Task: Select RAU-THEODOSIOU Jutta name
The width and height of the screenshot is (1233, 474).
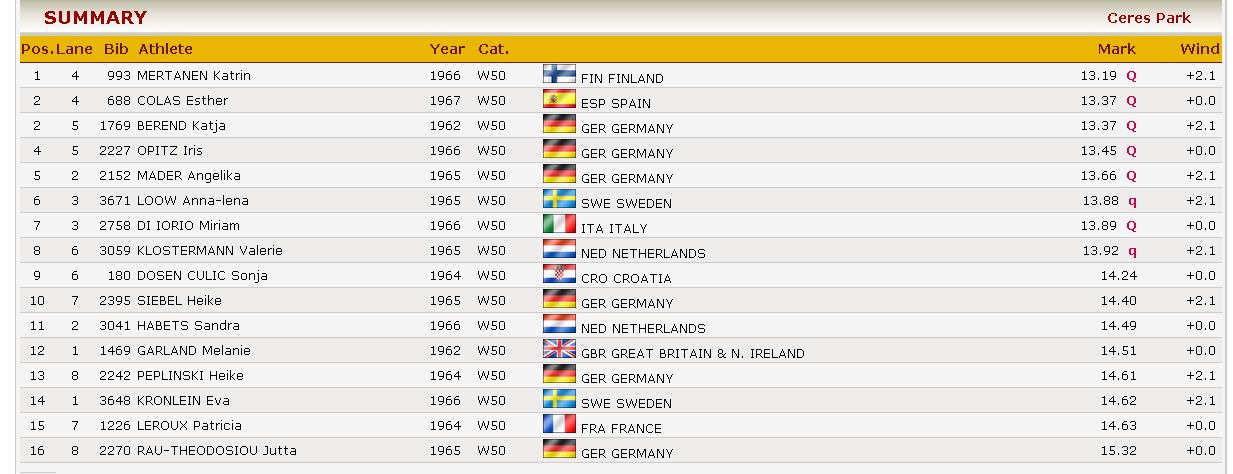Action: 216,451
